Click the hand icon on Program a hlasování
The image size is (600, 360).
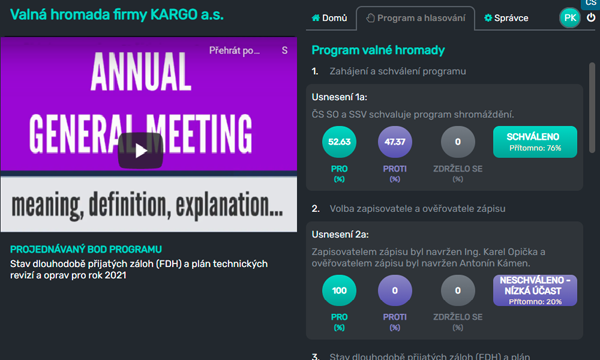(370, 18)
